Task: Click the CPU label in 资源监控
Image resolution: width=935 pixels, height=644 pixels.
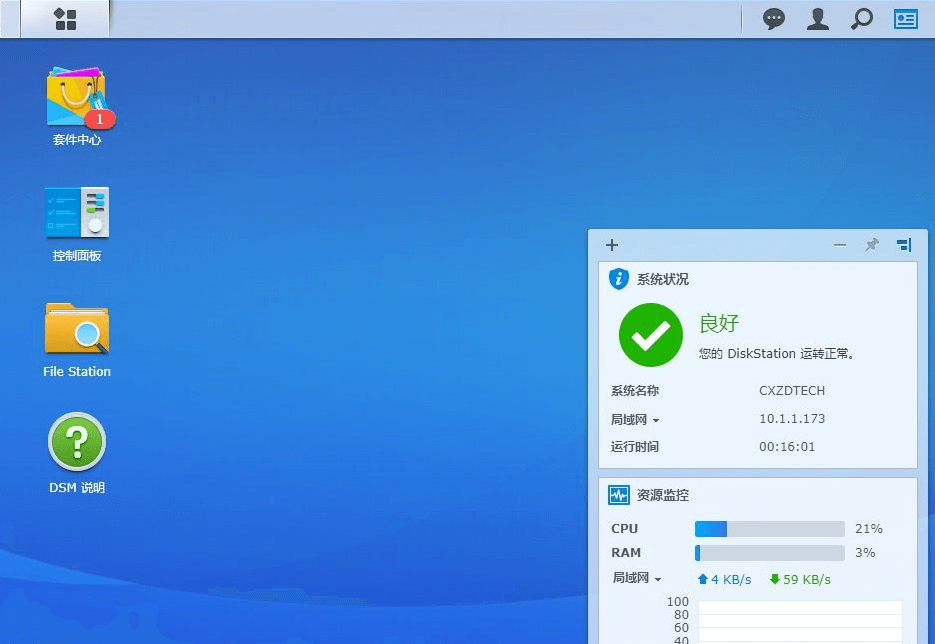Action: [624, 529]
